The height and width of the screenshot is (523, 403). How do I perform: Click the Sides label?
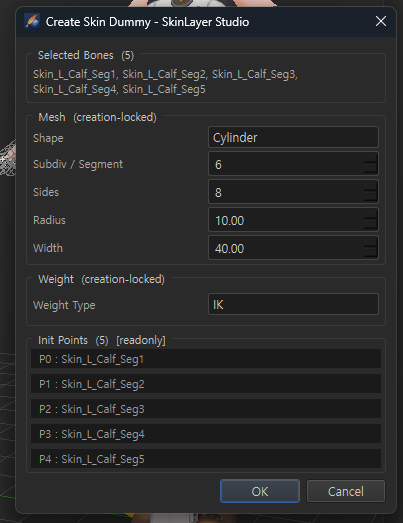tap(46, 192)
